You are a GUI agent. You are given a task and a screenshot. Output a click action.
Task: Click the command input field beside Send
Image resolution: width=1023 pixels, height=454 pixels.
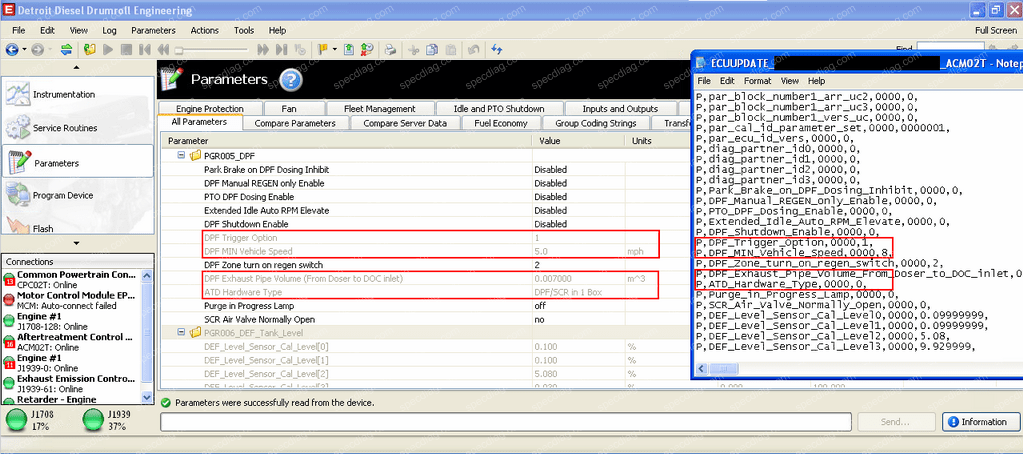(x=506, y=422)
